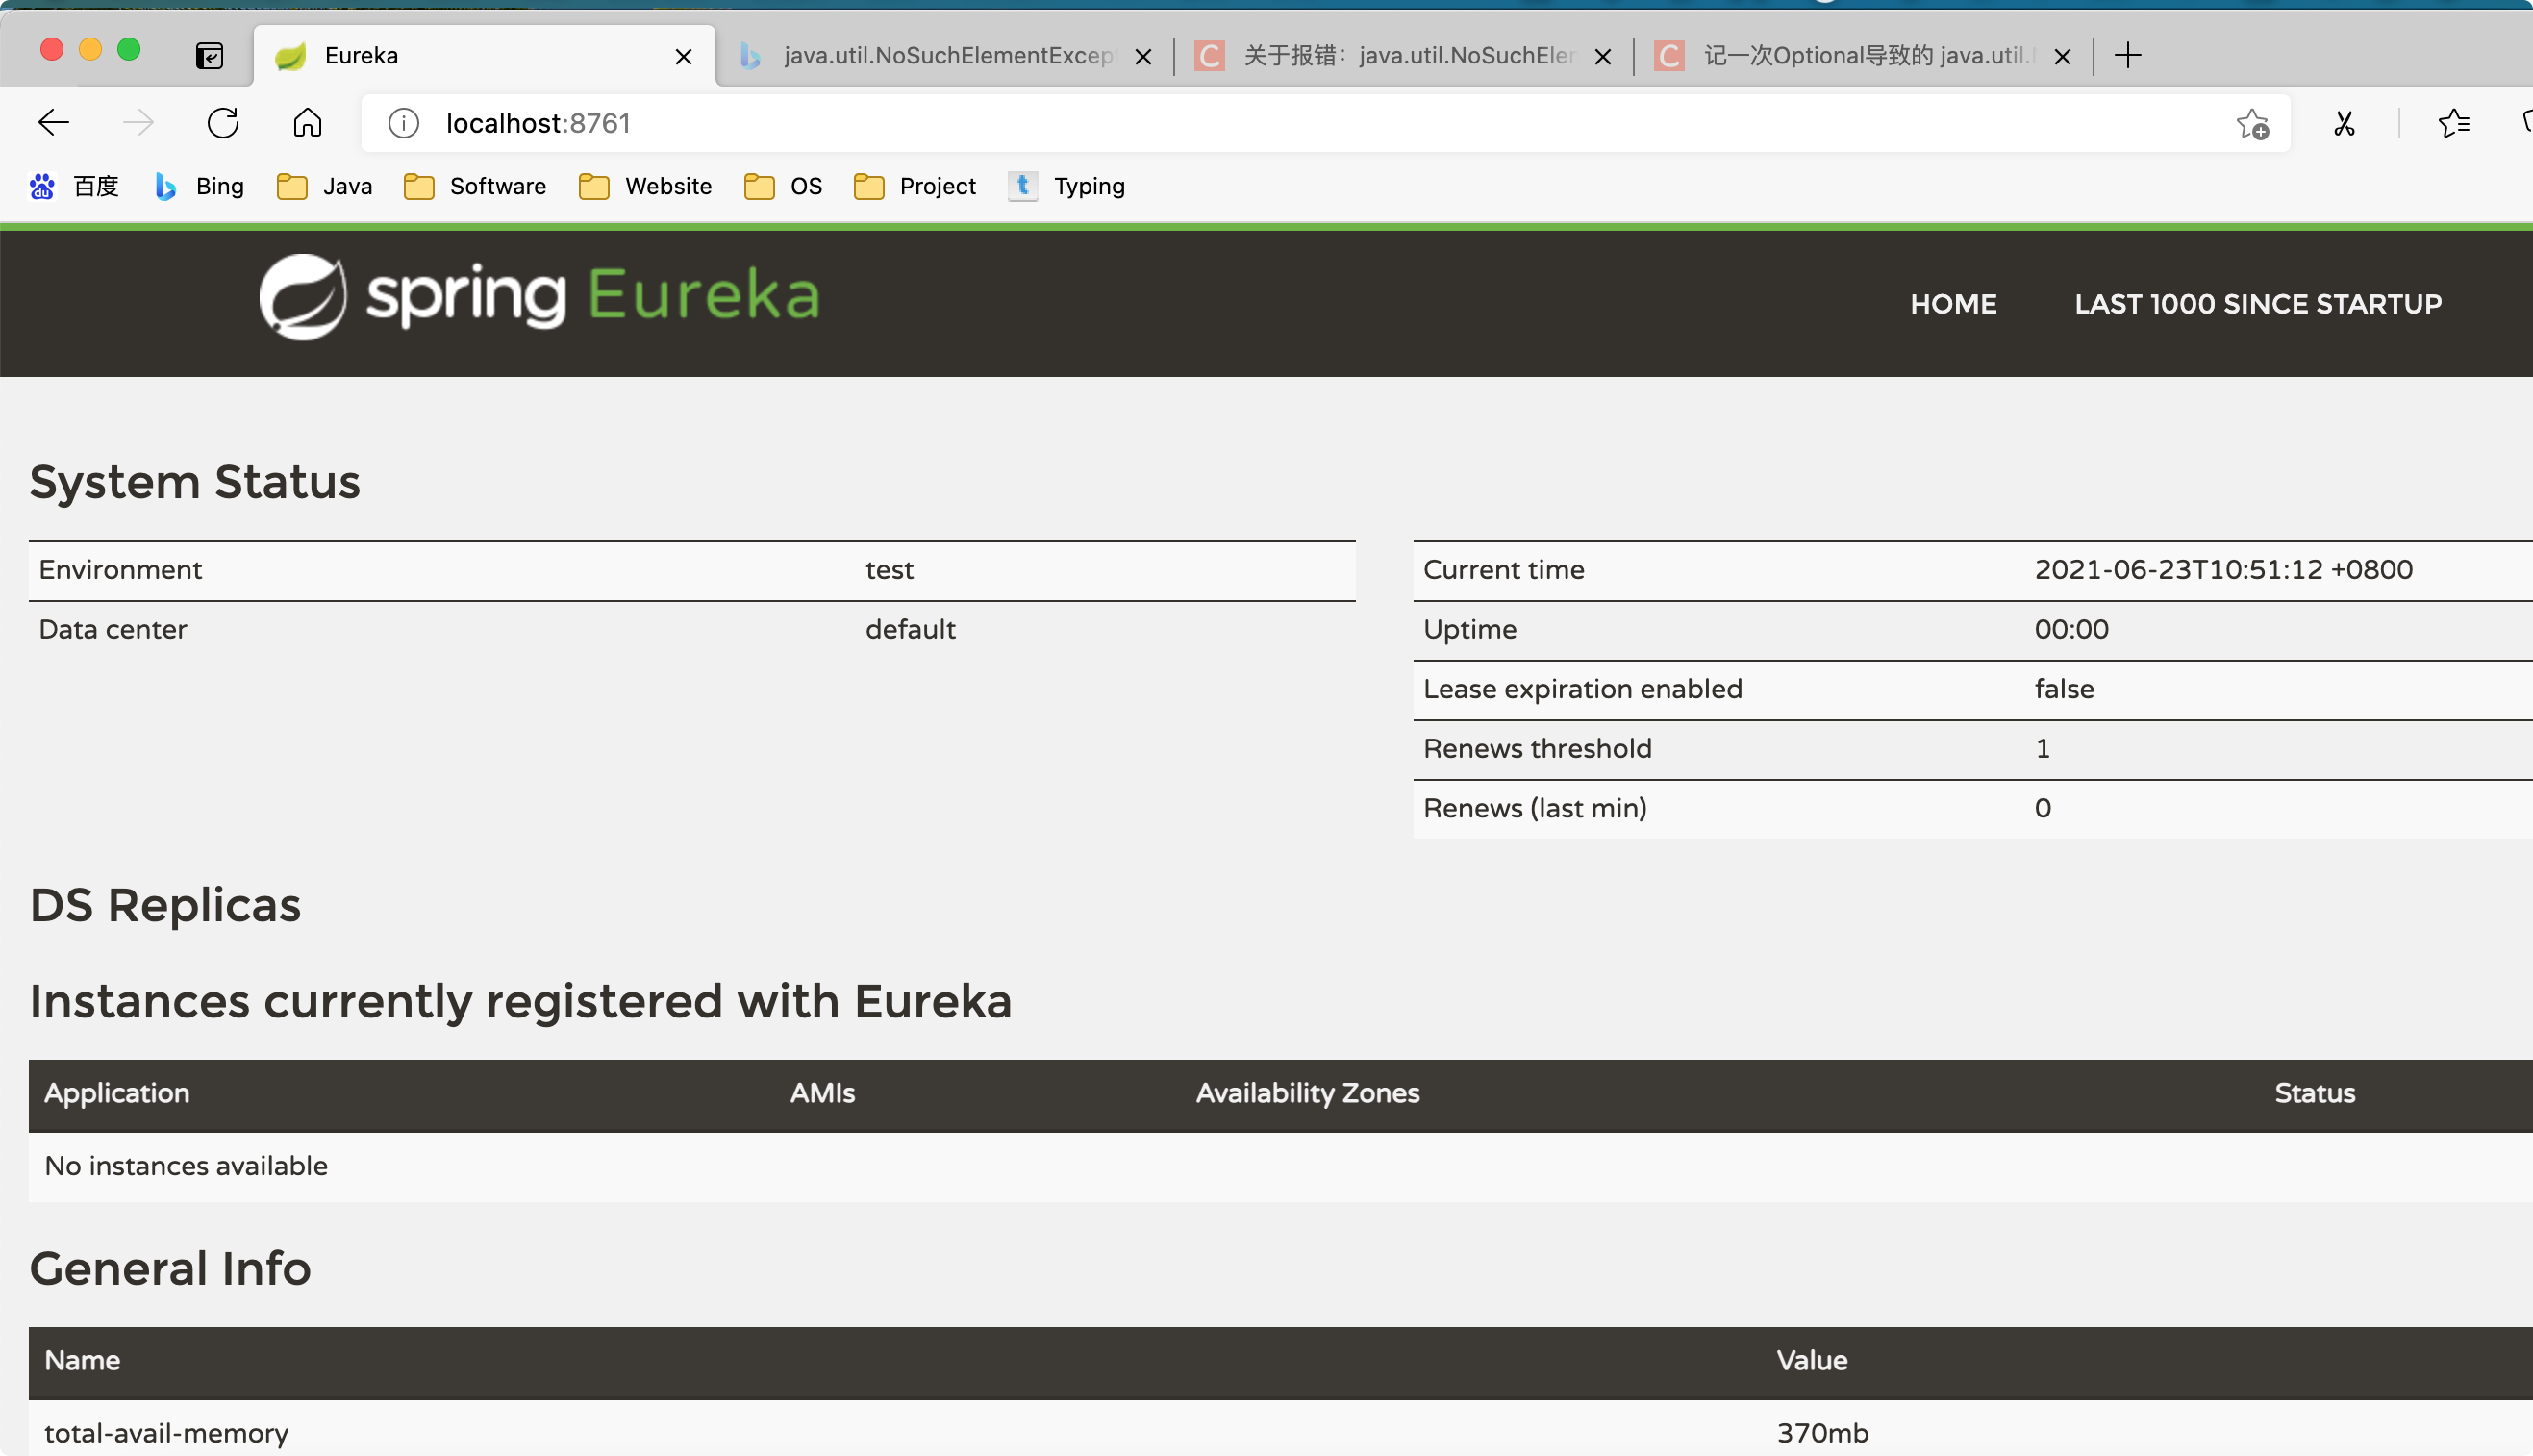Go to browser home page icon
Screen dimensions: 2533x1456
pos(307,123)
